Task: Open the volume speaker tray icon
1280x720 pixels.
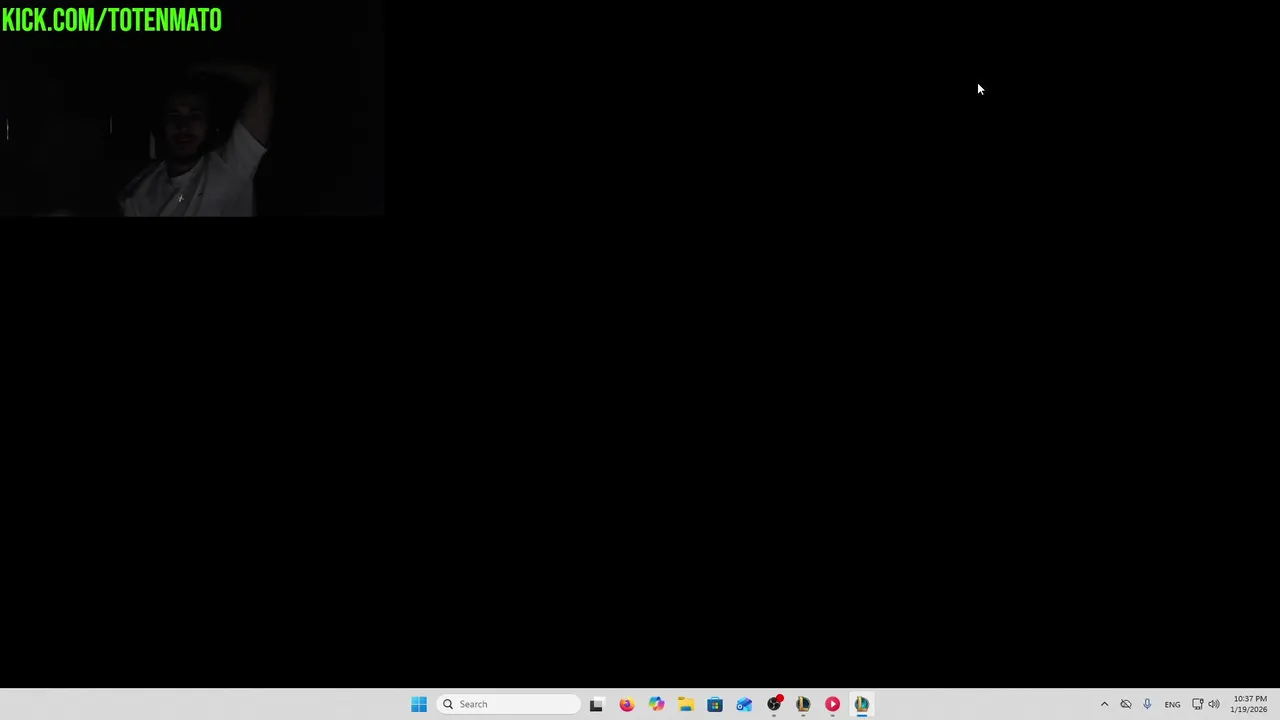Action: point(1214,704)
